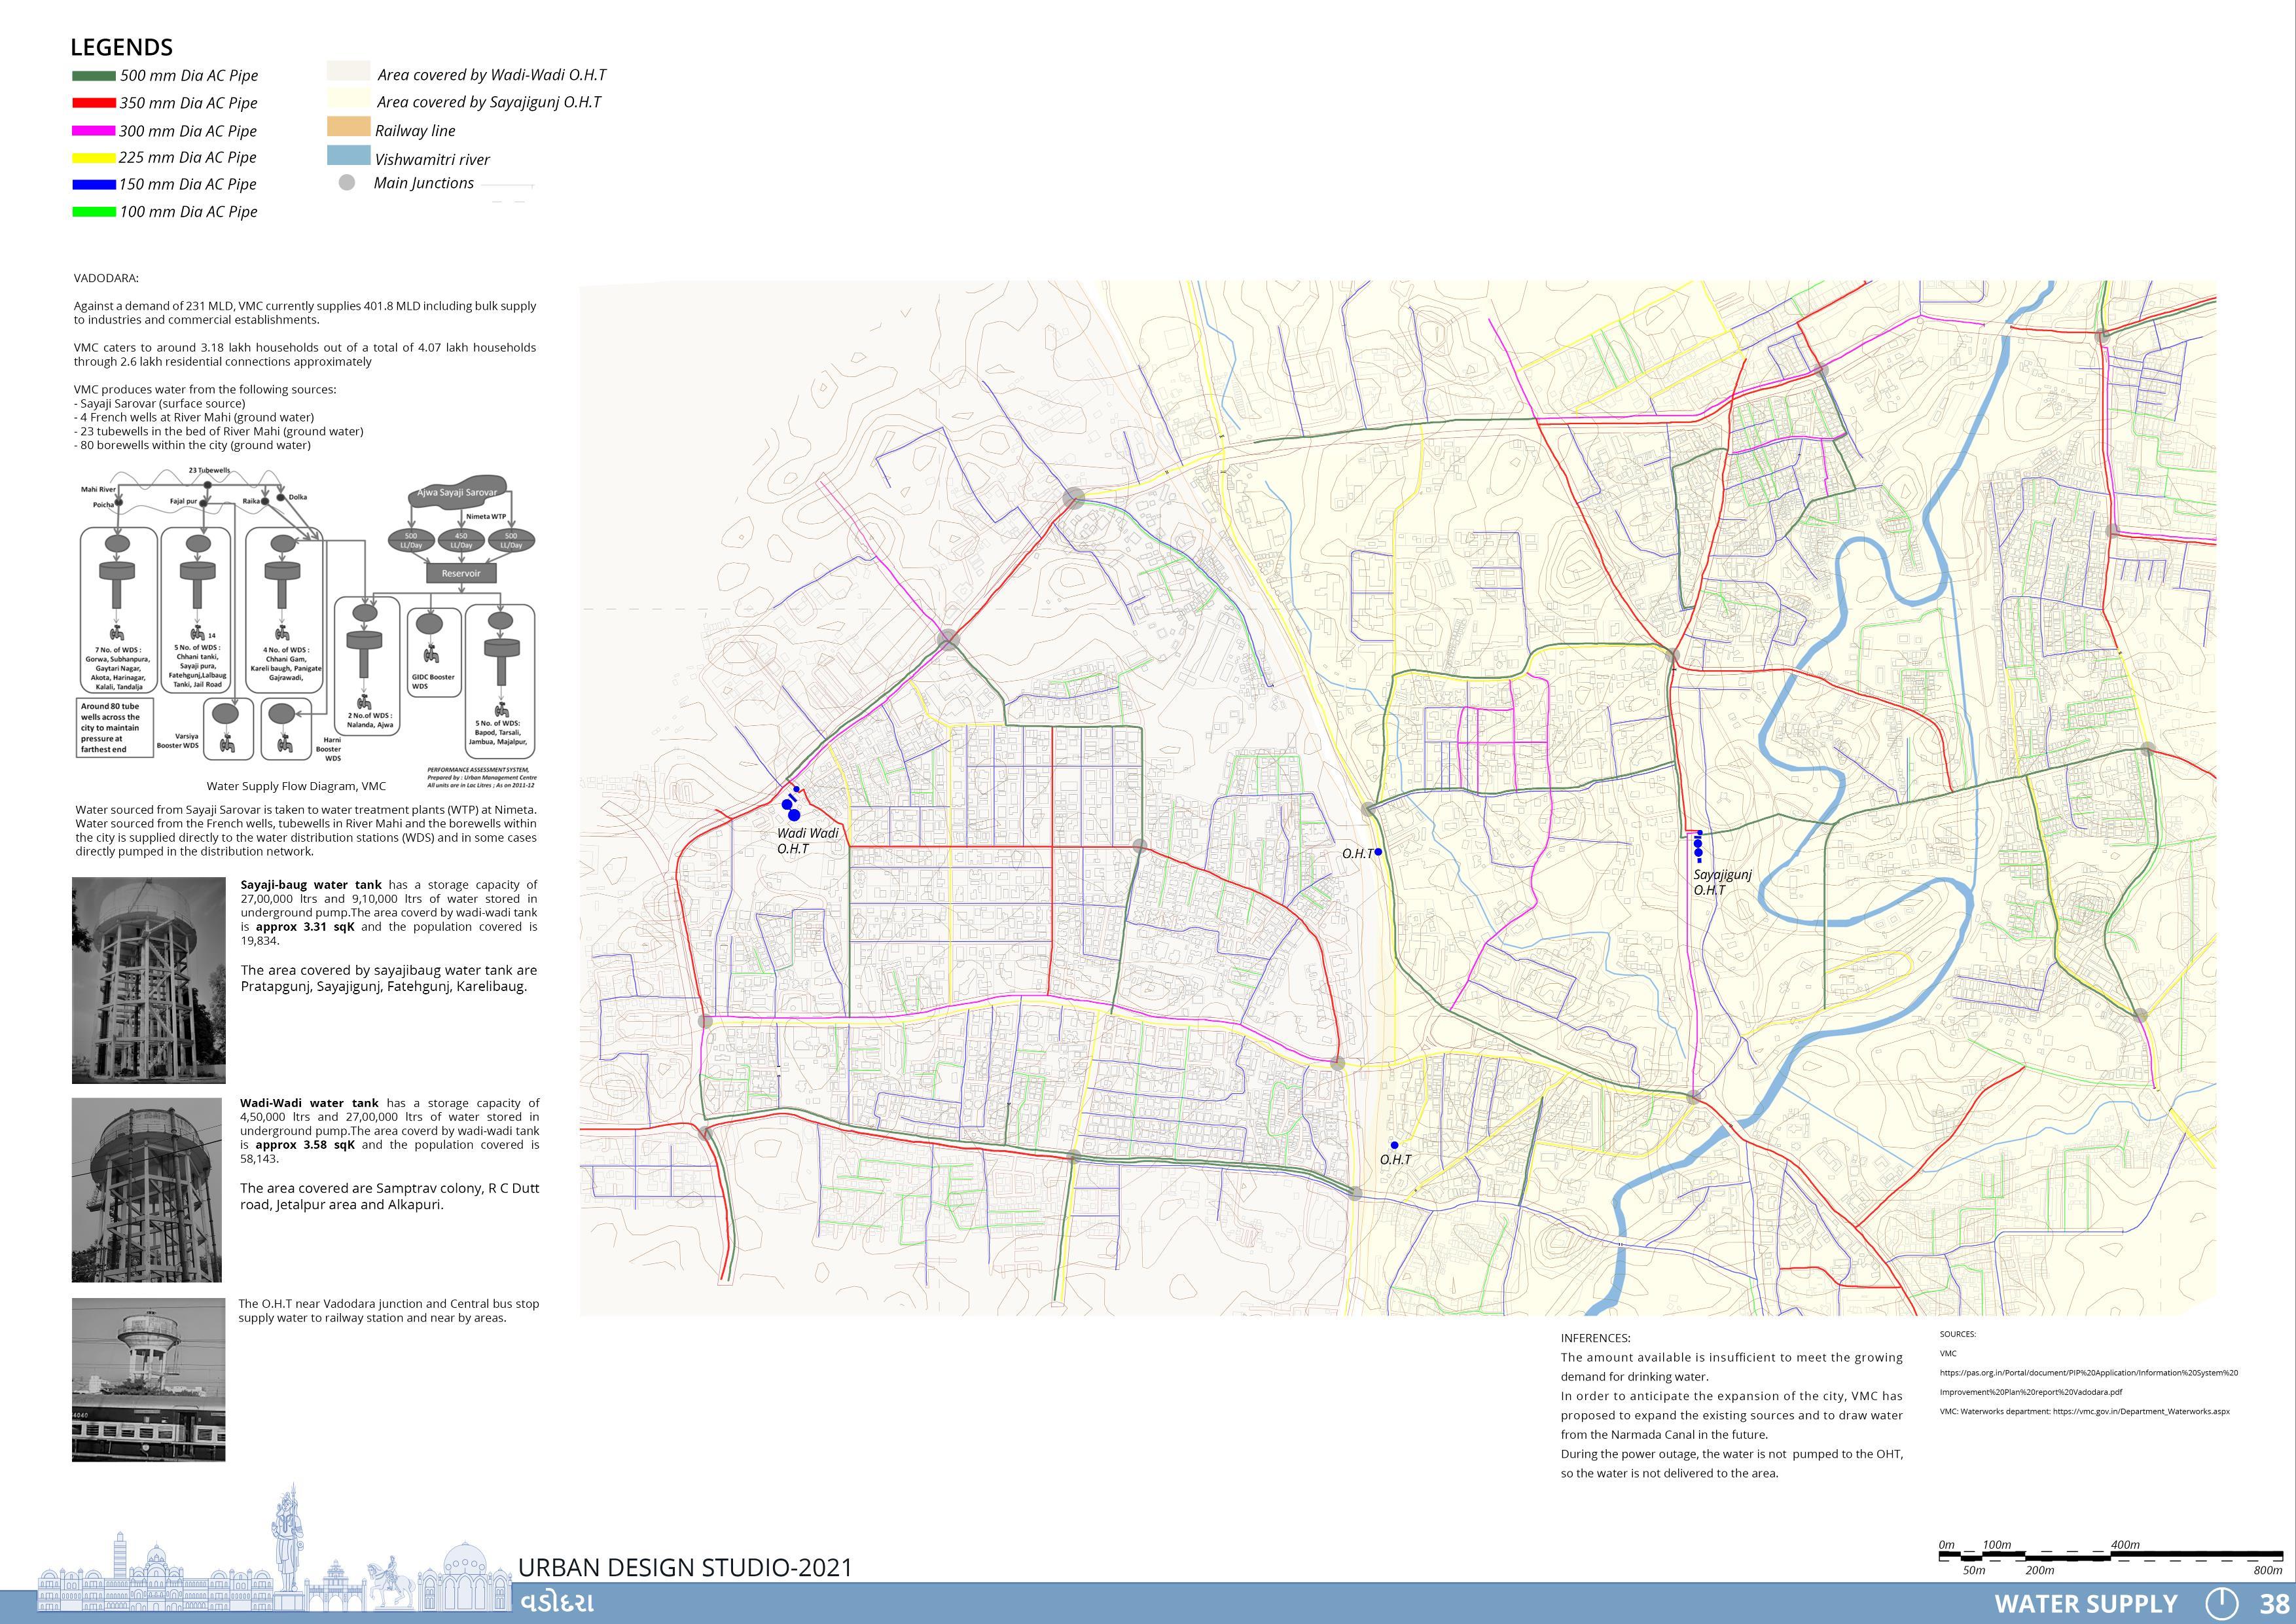The height and width of the screenshot is (1624, 2296).
Task: Click the Main Junctions gray circle legend icon
Action: (x=346, y=183)
